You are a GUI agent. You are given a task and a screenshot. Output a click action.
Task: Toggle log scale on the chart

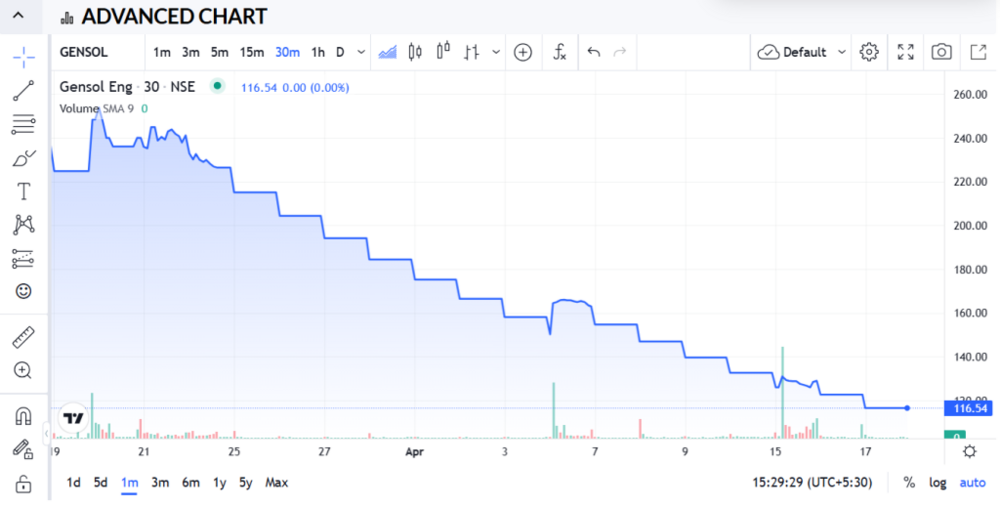(937, 482)
